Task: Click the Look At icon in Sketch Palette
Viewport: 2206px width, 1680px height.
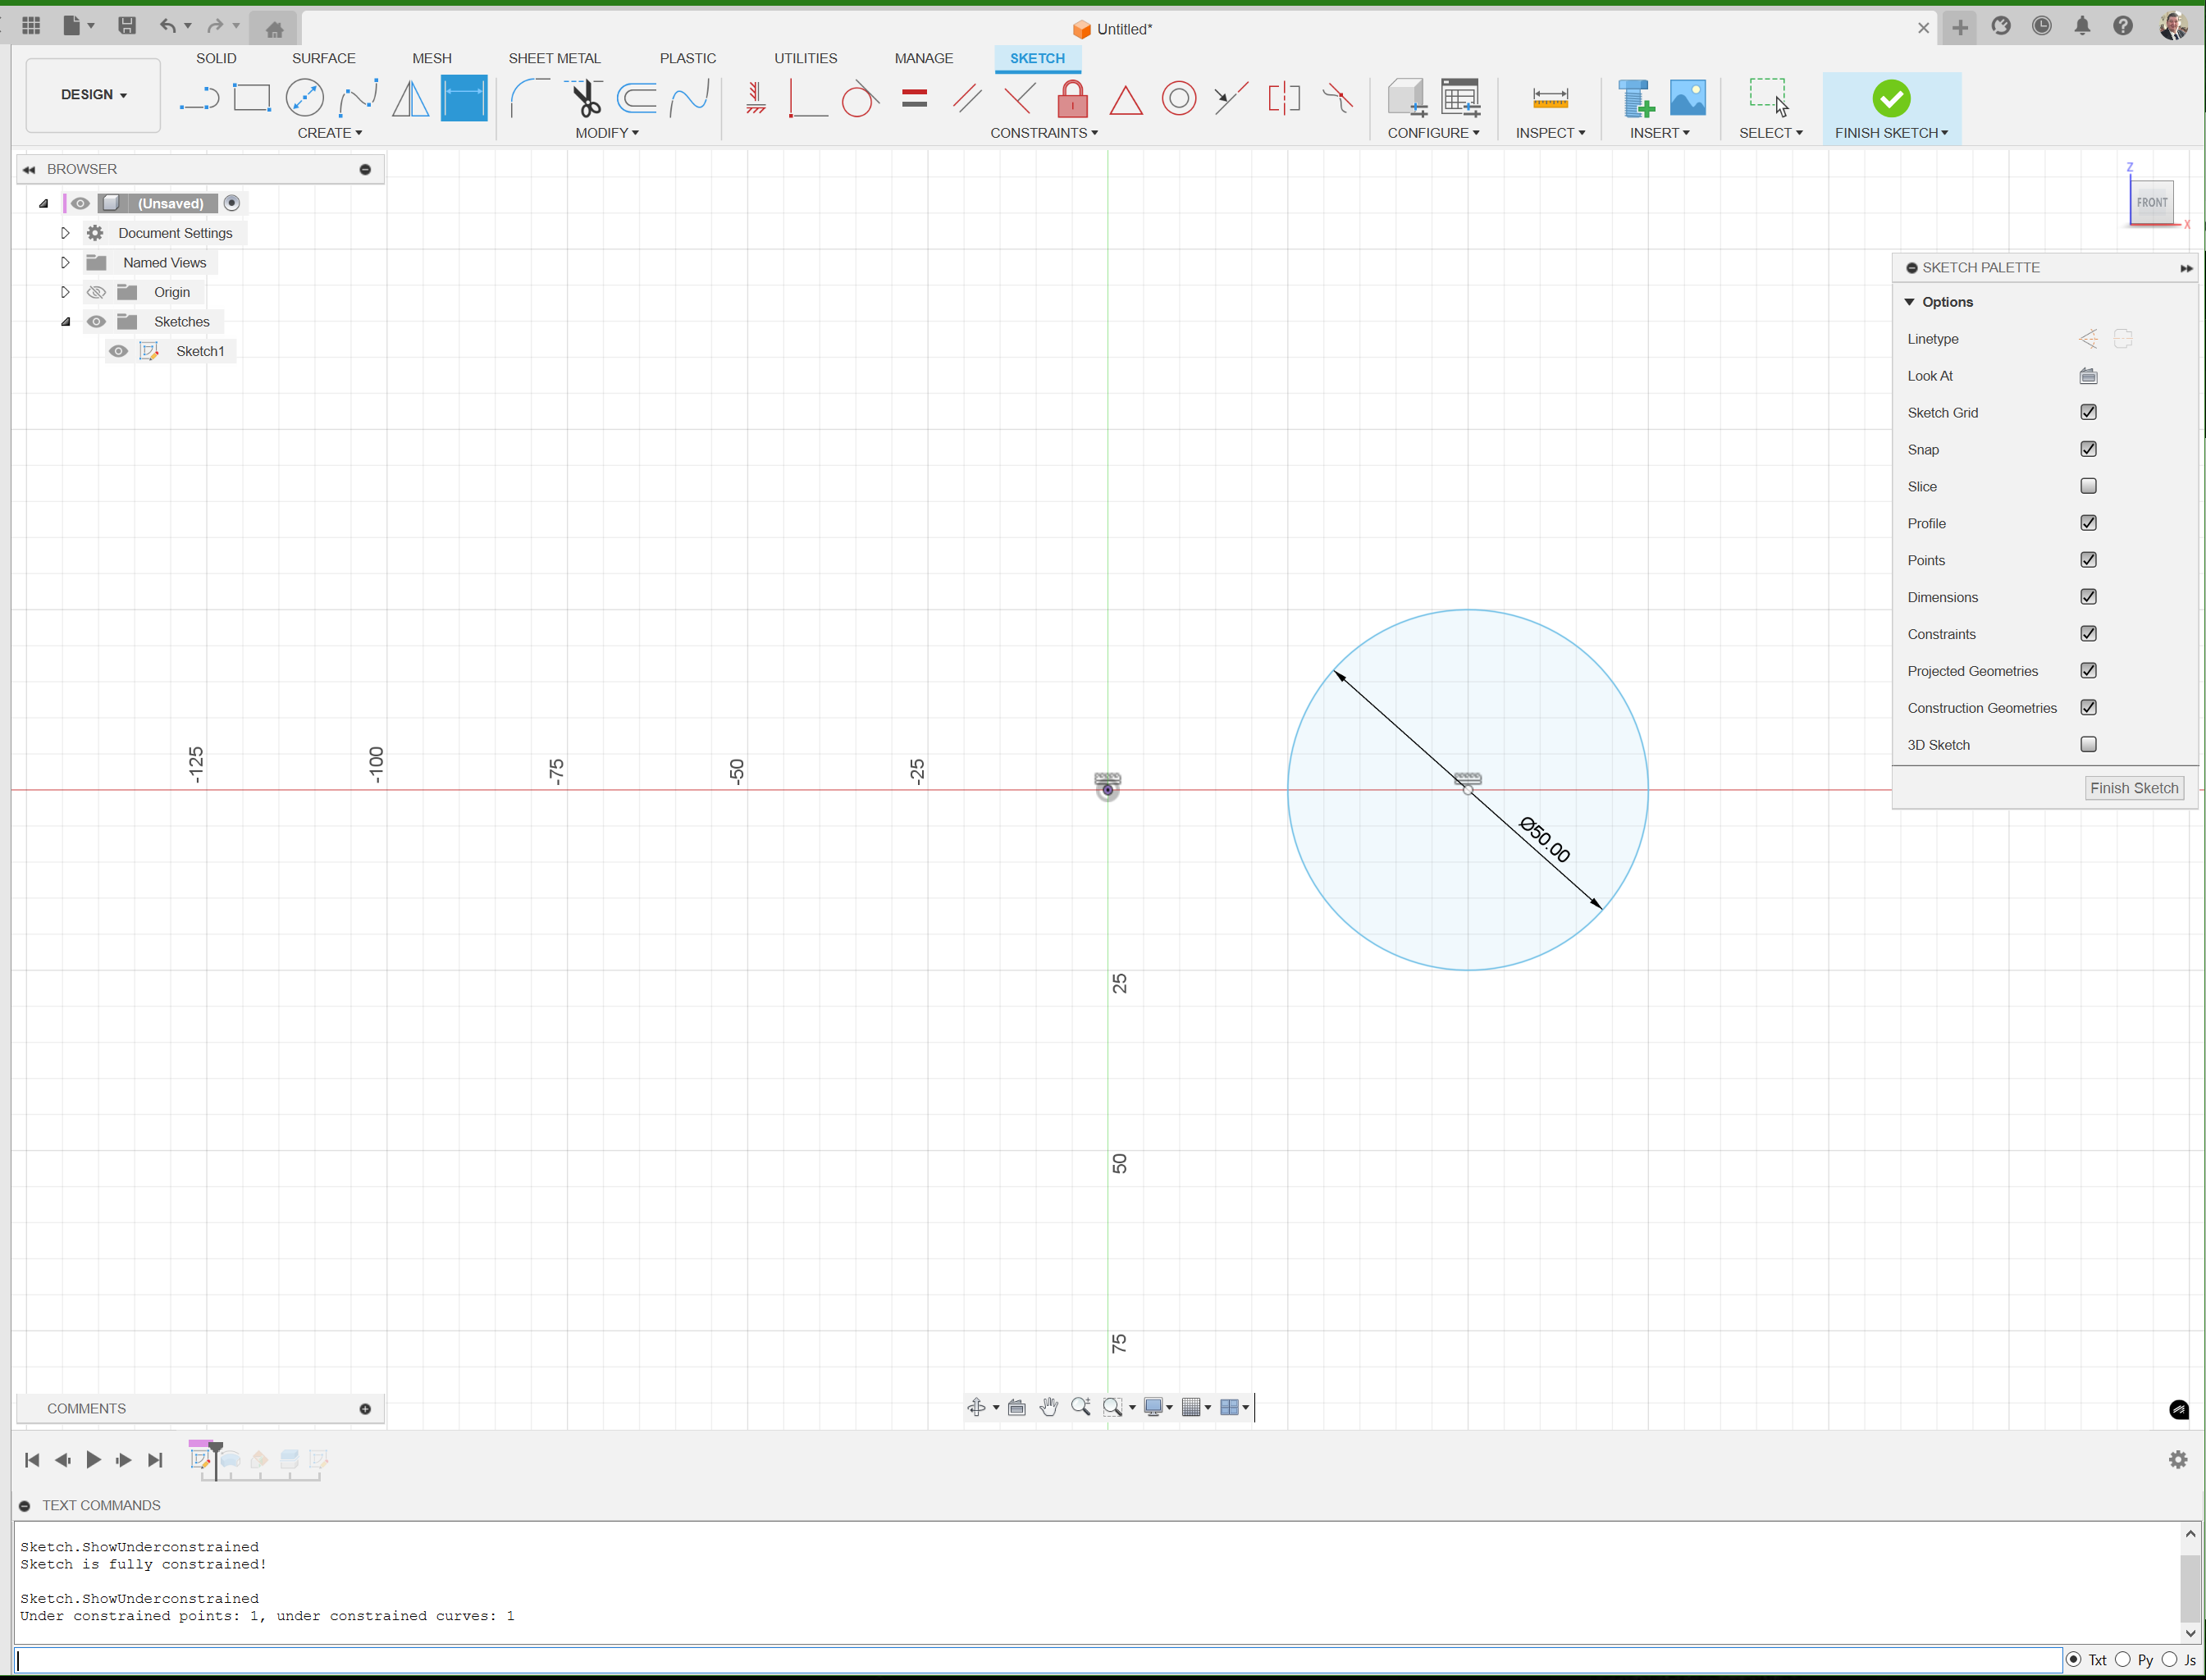Action: tap(2088, 376)
